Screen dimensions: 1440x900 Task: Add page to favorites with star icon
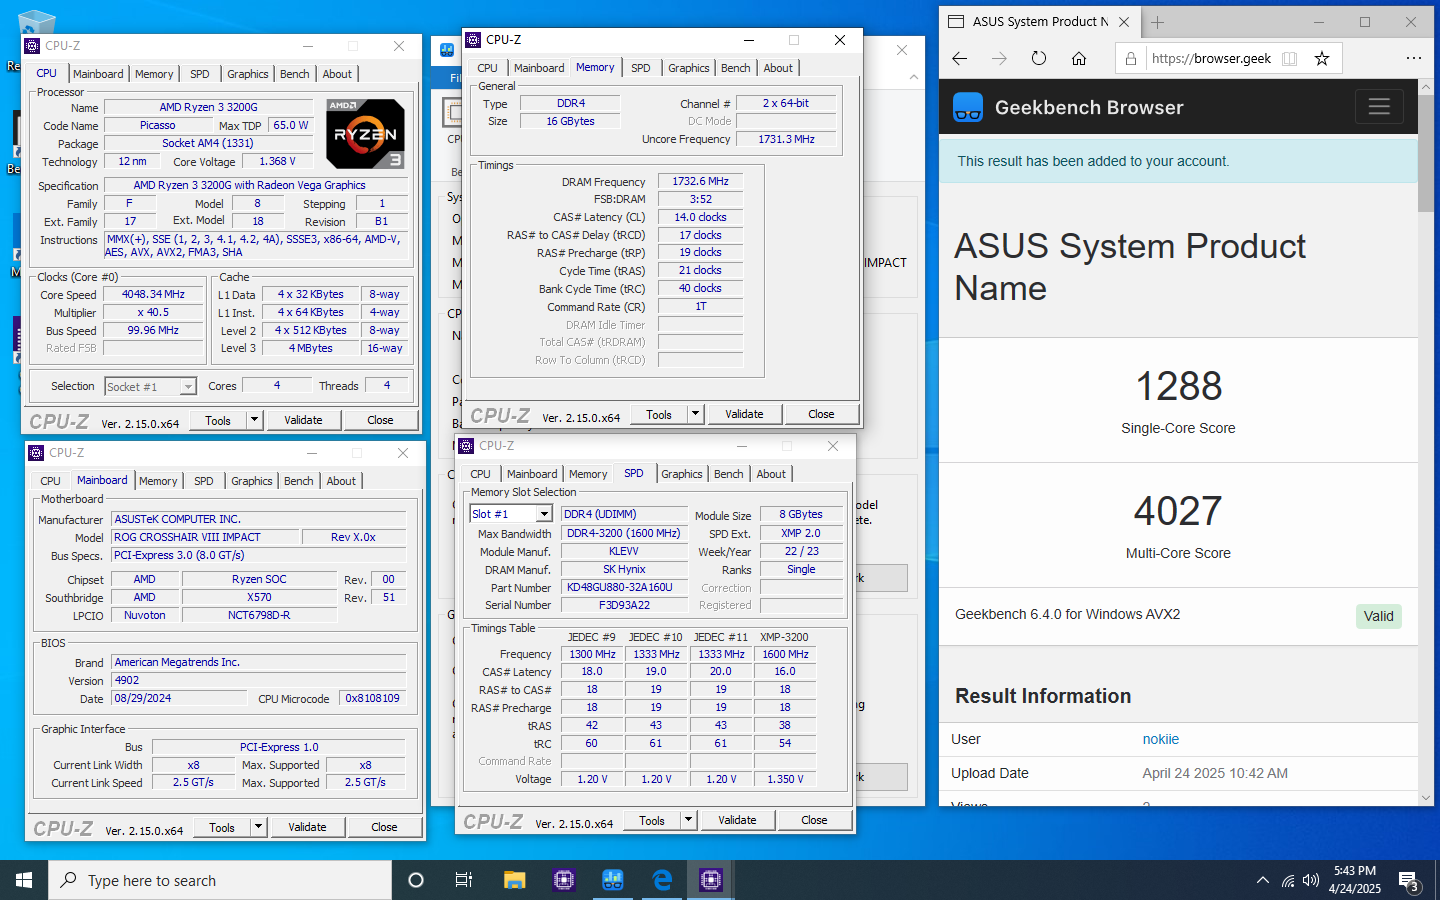[1322, 58]
